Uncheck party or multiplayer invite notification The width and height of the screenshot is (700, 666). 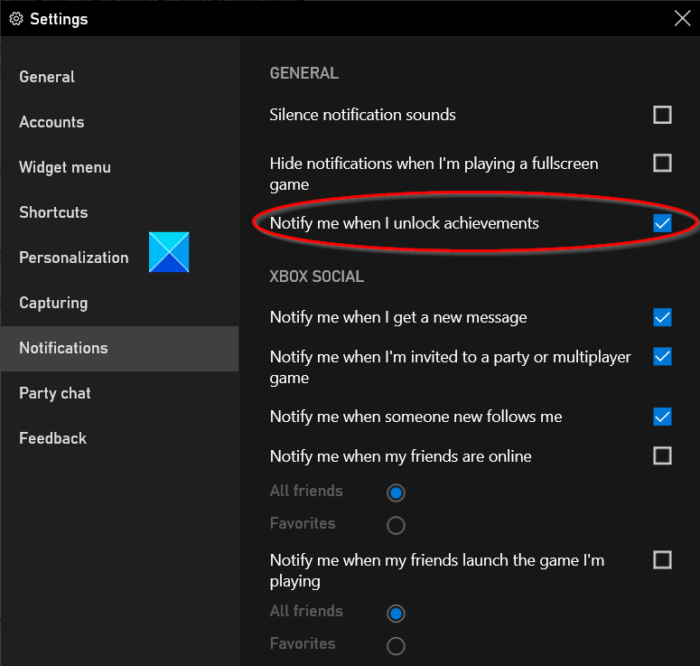coord(662,356)
